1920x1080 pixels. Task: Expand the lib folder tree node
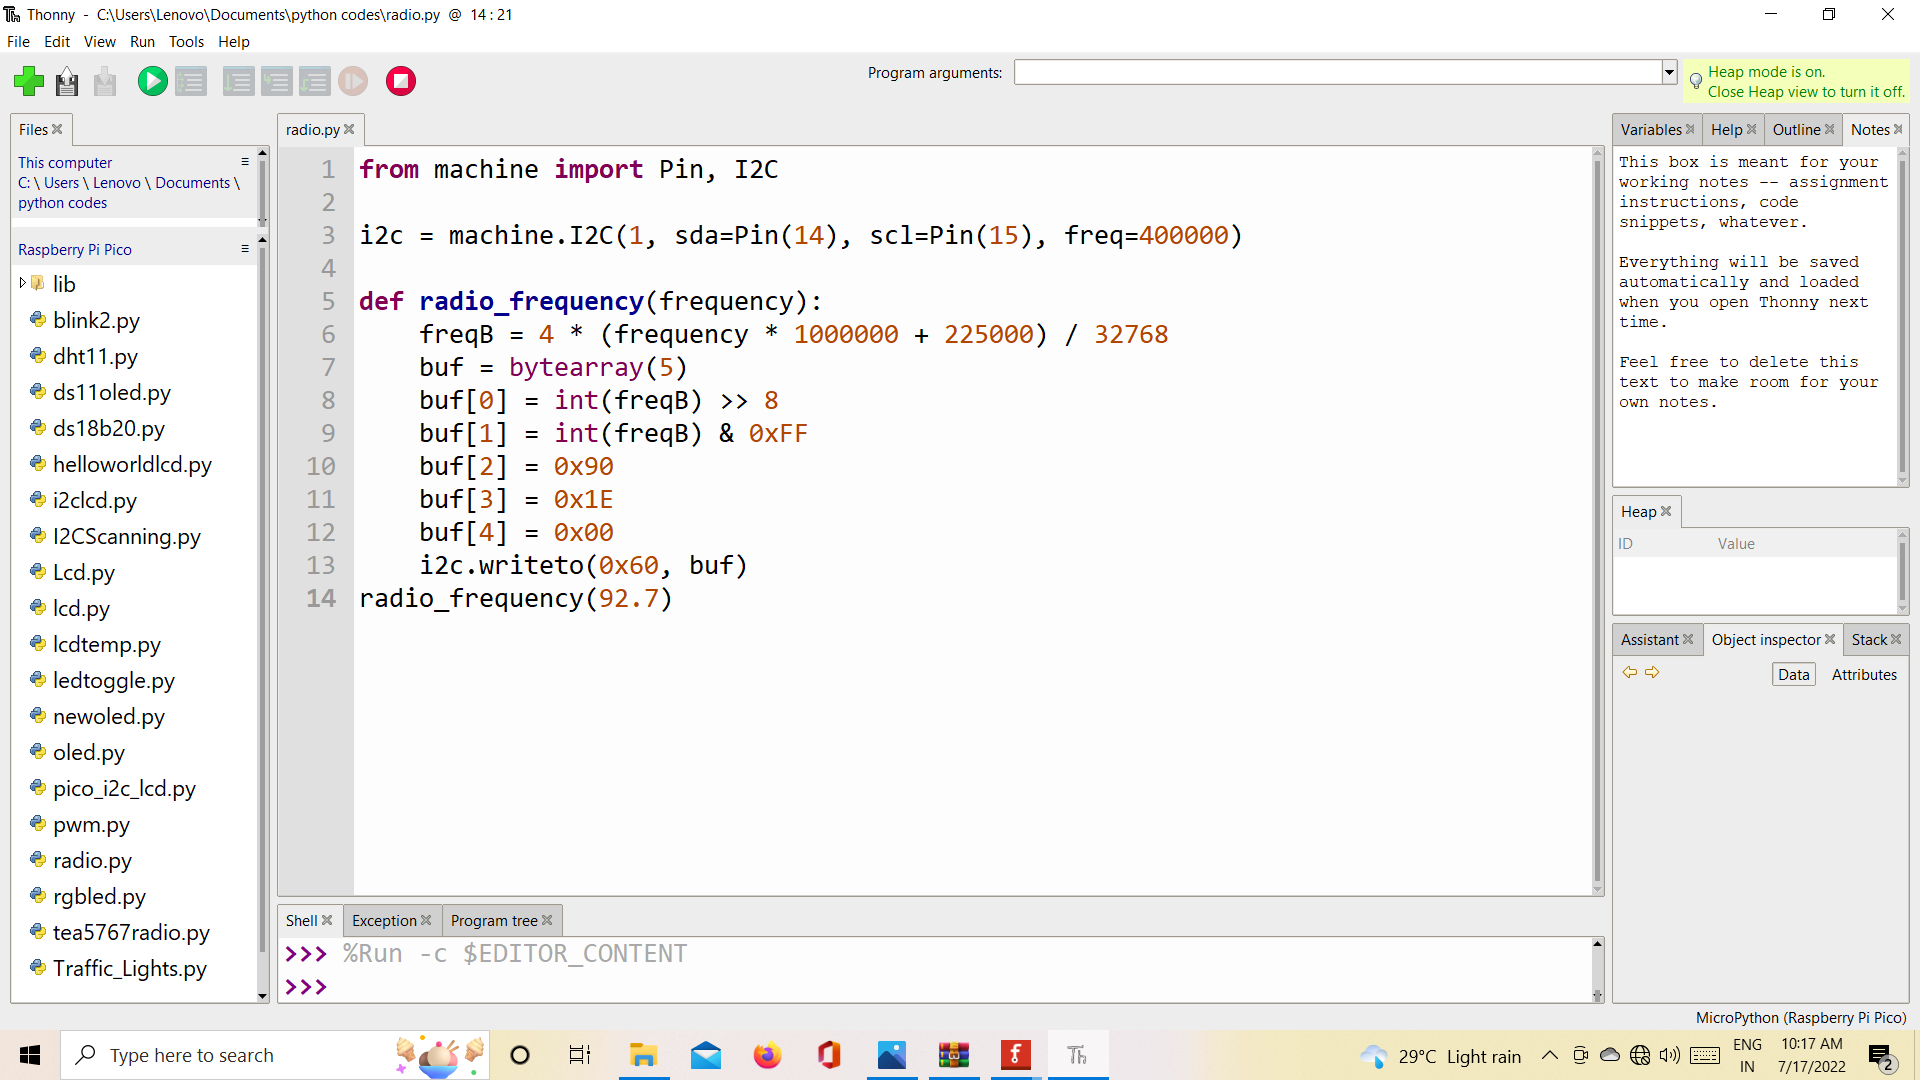(x=22, y=283)
